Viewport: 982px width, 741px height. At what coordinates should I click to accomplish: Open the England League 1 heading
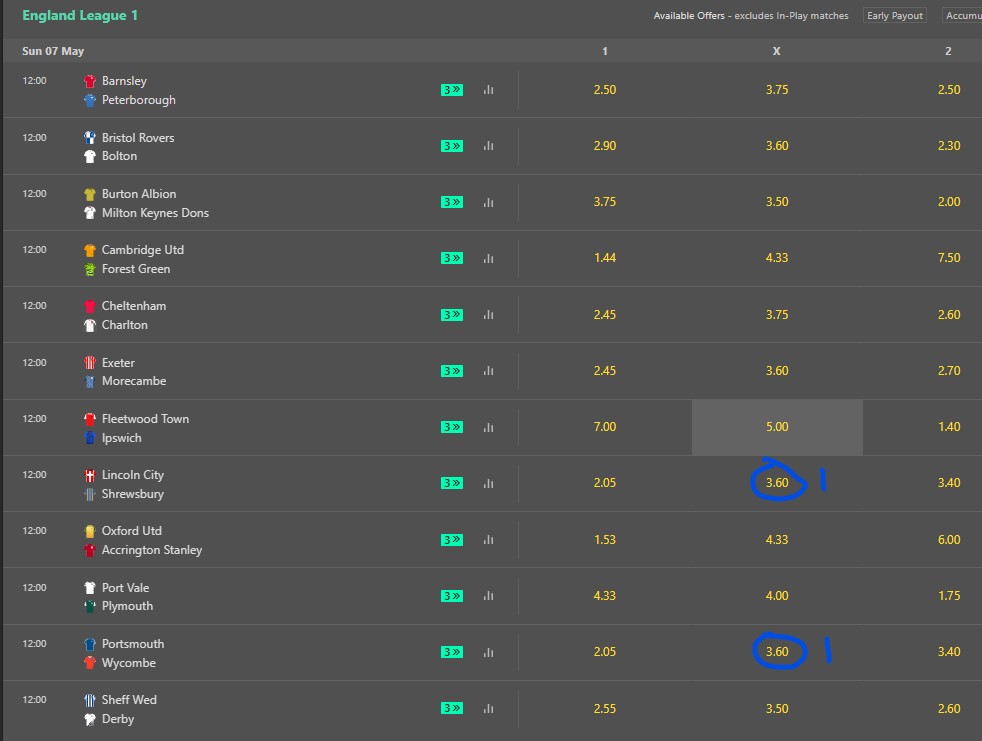tap(80, 16)
